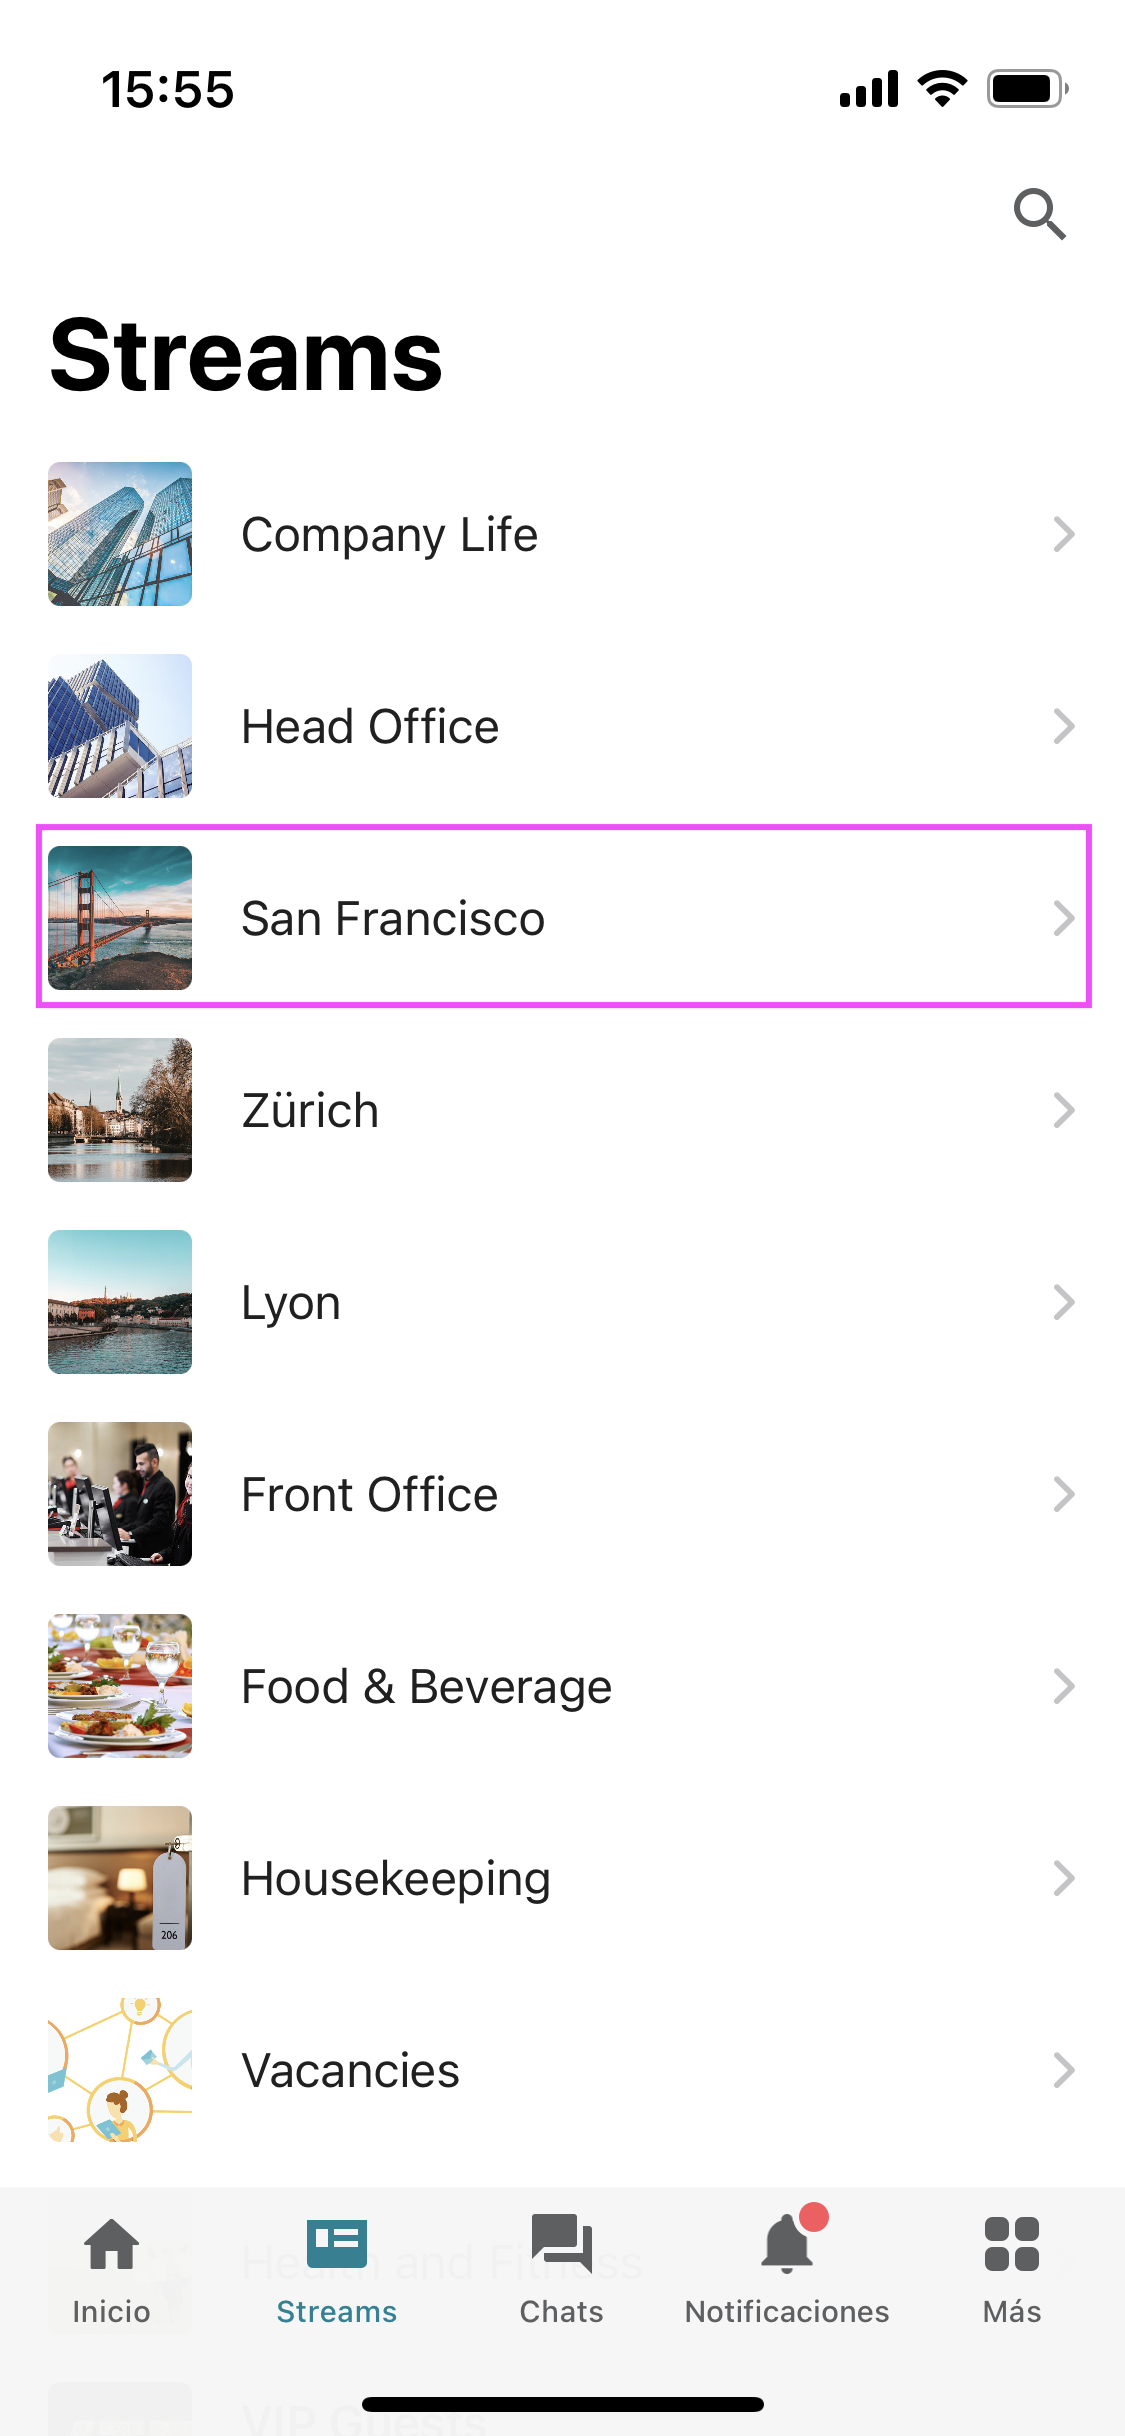Expand the Head Office chevron
The width and height of the screenshot is (1125, 2436).
pyautogui.click(x=1063, y=726)
